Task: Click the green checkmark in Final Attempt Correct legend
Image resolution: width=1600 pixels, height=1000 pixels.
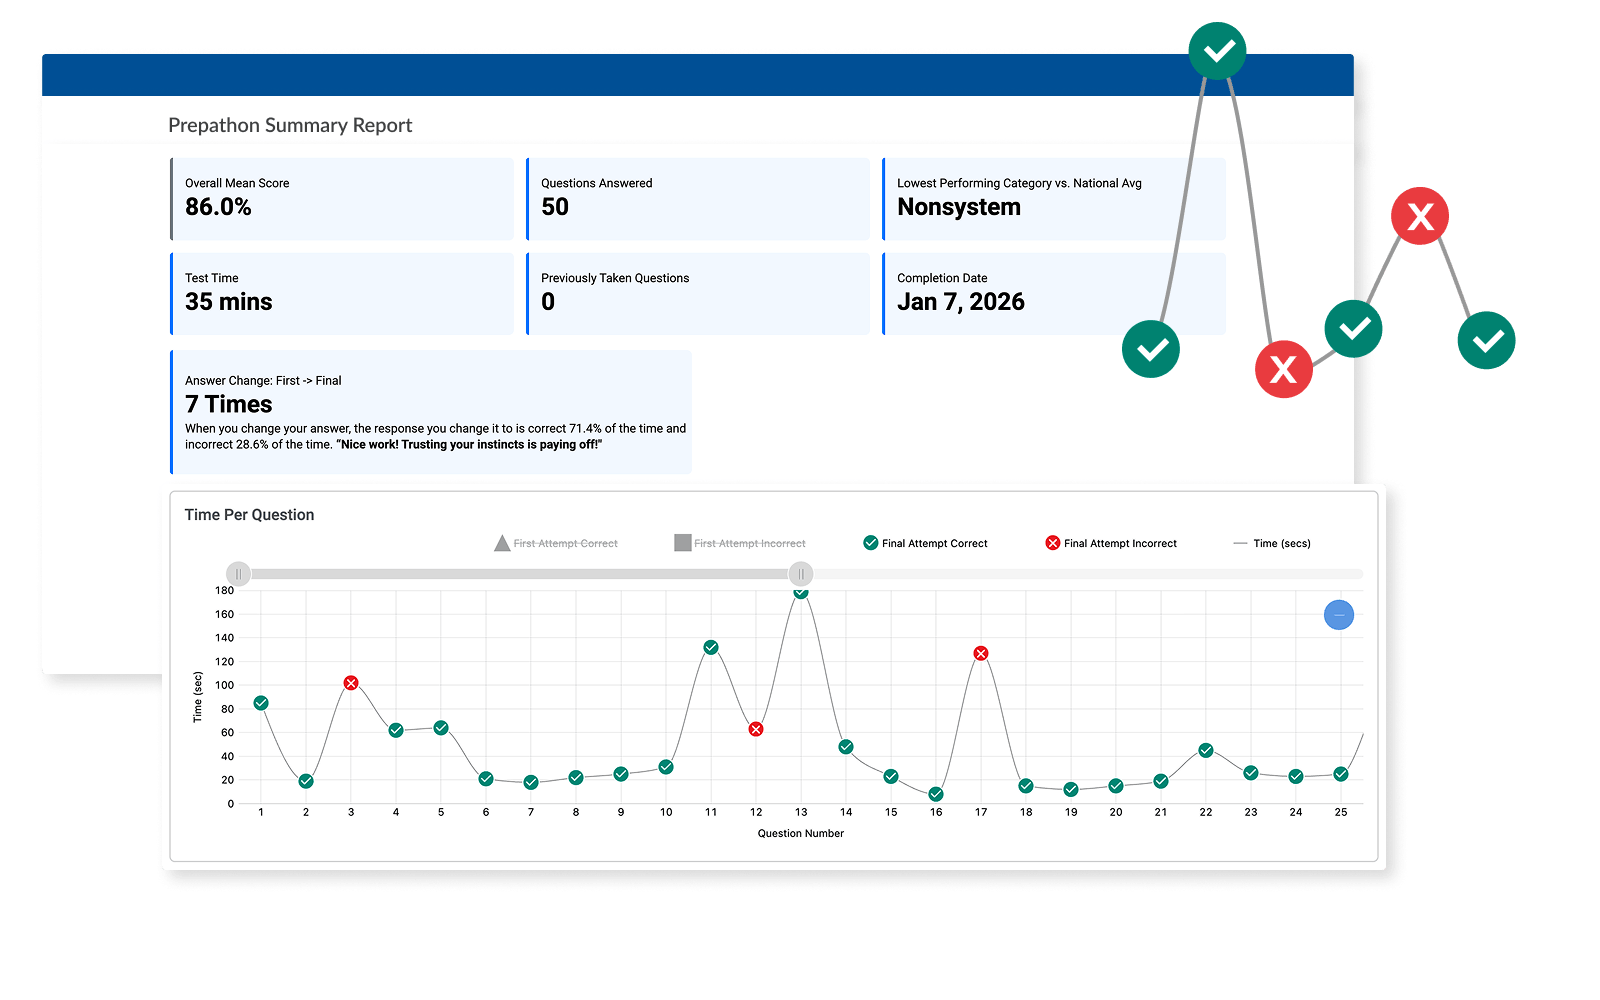Action: [x=869, y=543]
